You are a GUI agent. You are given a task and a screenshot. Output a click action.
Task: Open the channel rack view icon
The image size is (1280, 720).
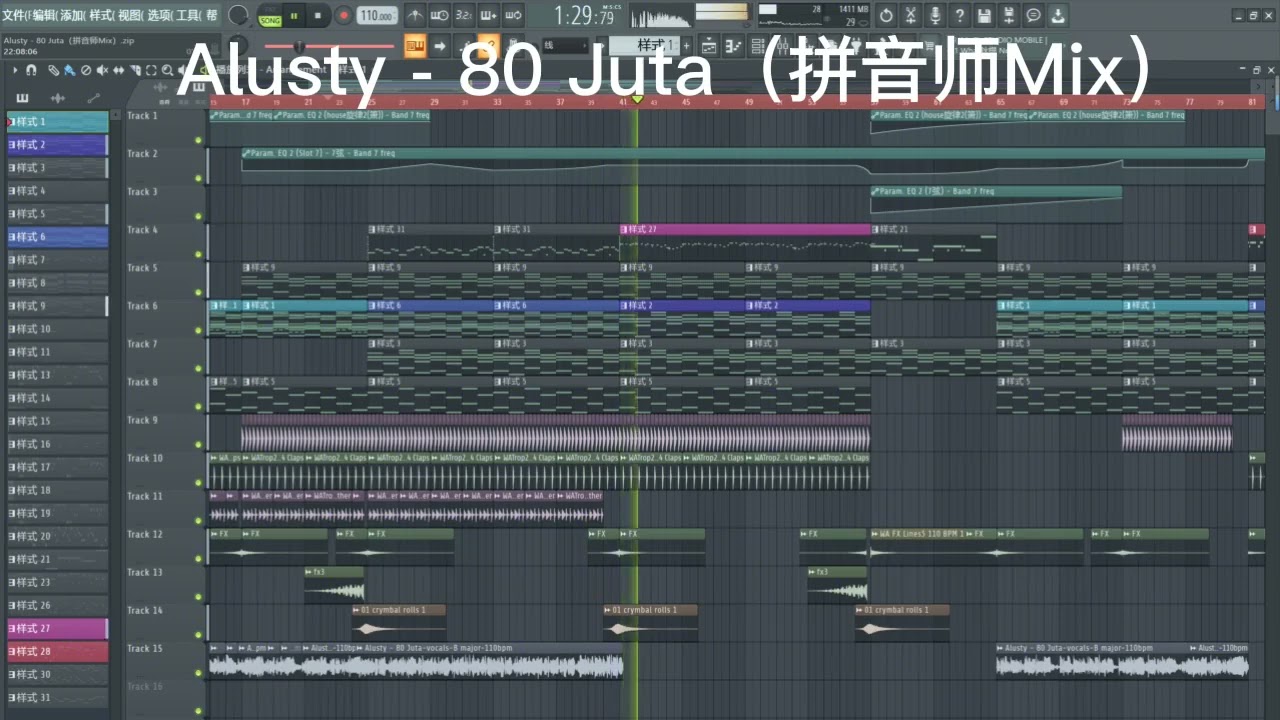pyautogui.click(x=758, y=46)
